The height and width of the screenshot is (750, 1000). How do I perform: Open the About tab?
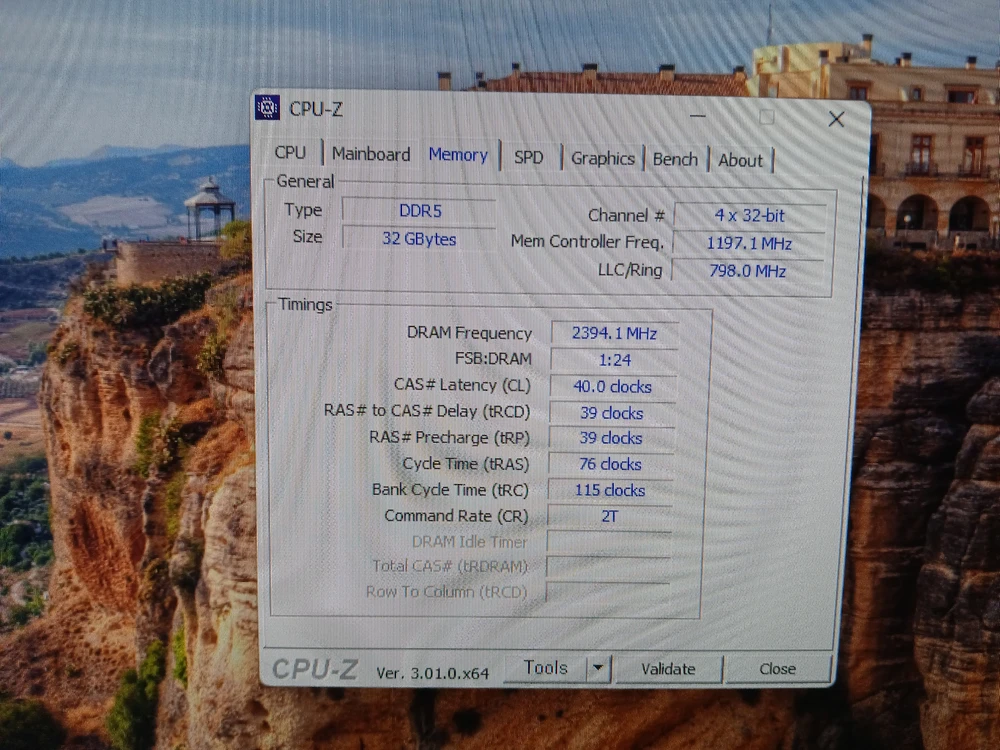click(740, 161)
